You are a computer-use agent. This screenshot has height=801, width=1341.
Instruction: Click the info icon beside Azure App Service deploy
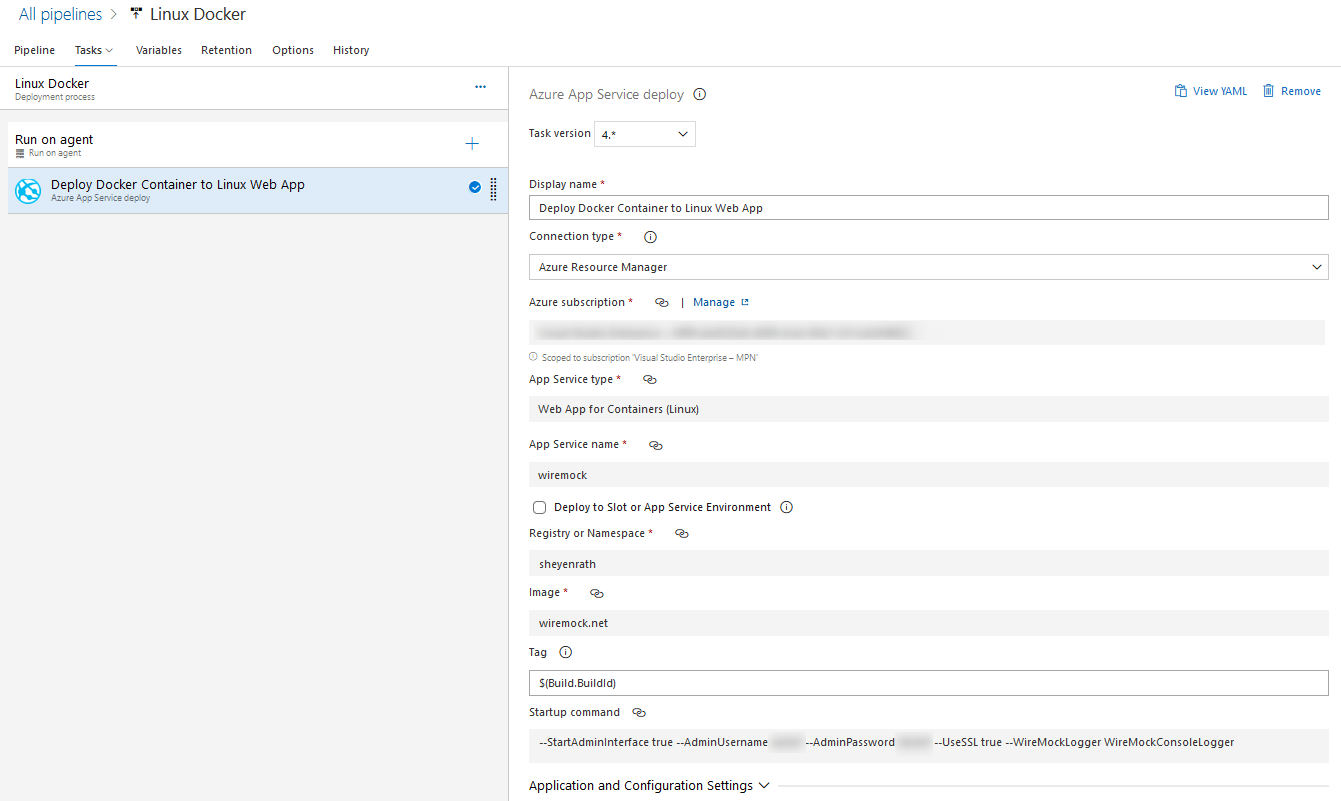[700, 95]
